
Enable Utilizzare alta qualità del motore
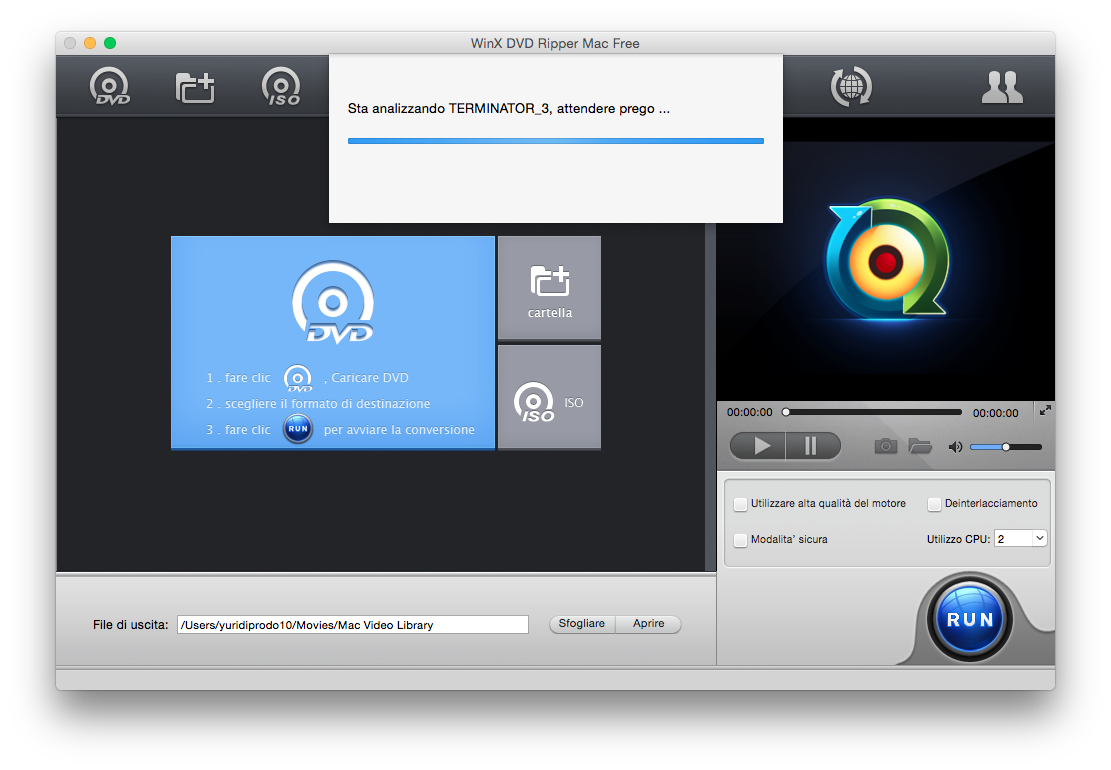coord(740,504)
